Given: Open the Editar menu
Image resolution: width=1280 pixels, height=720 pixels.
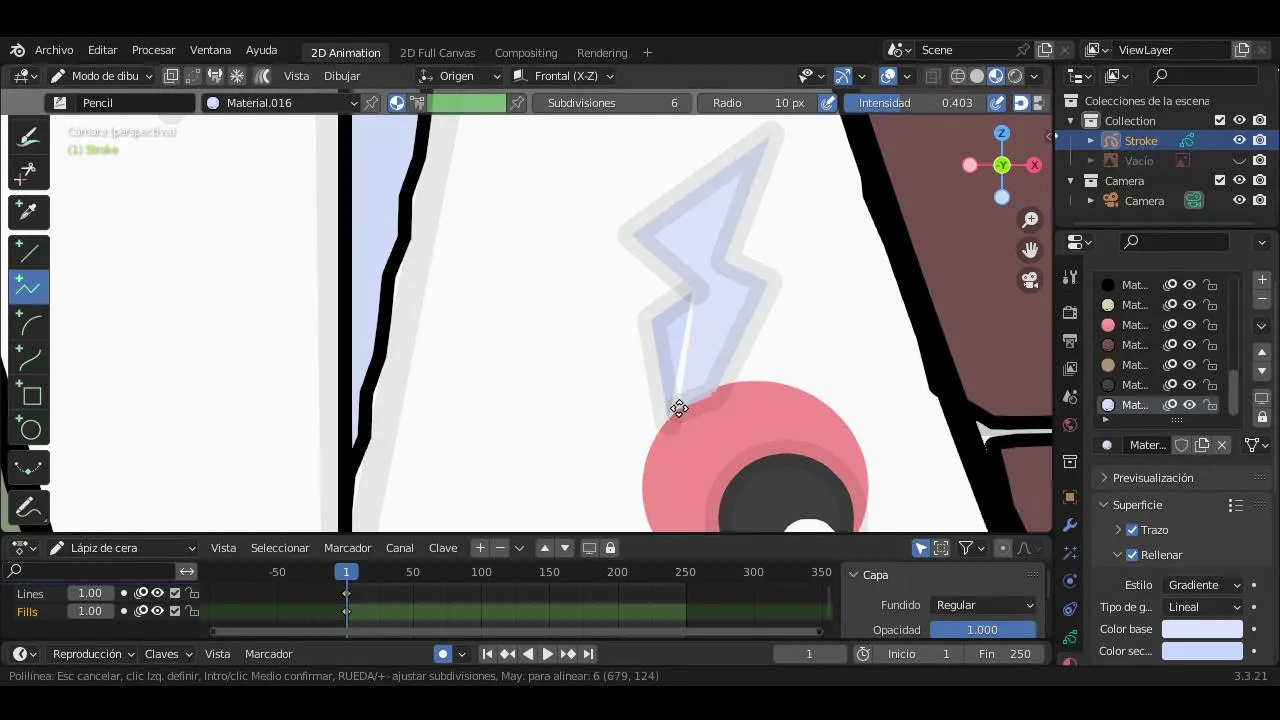Looking at the screenshot, I should pyautogui.click(x=102, y=50).
